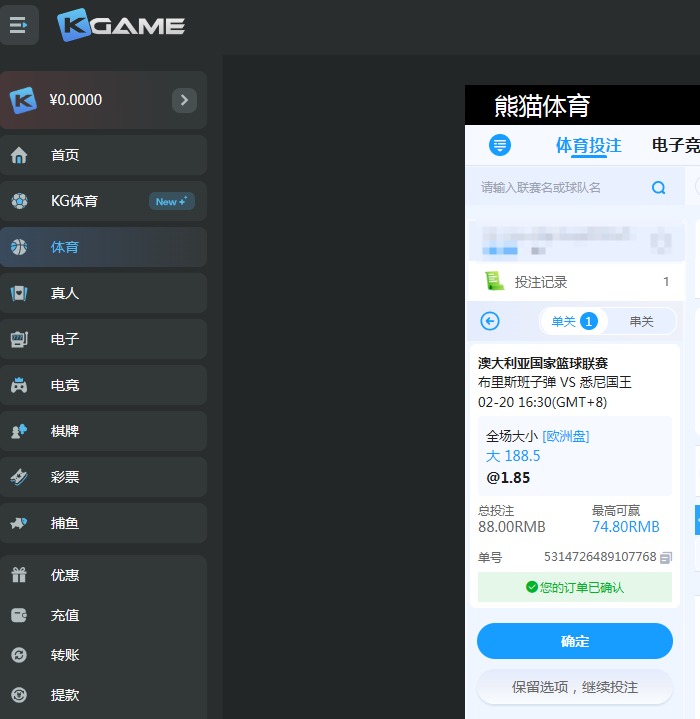The image size is (700, 719).
Task: Select the 串关 parlay tab
Action: coord(641,321)
